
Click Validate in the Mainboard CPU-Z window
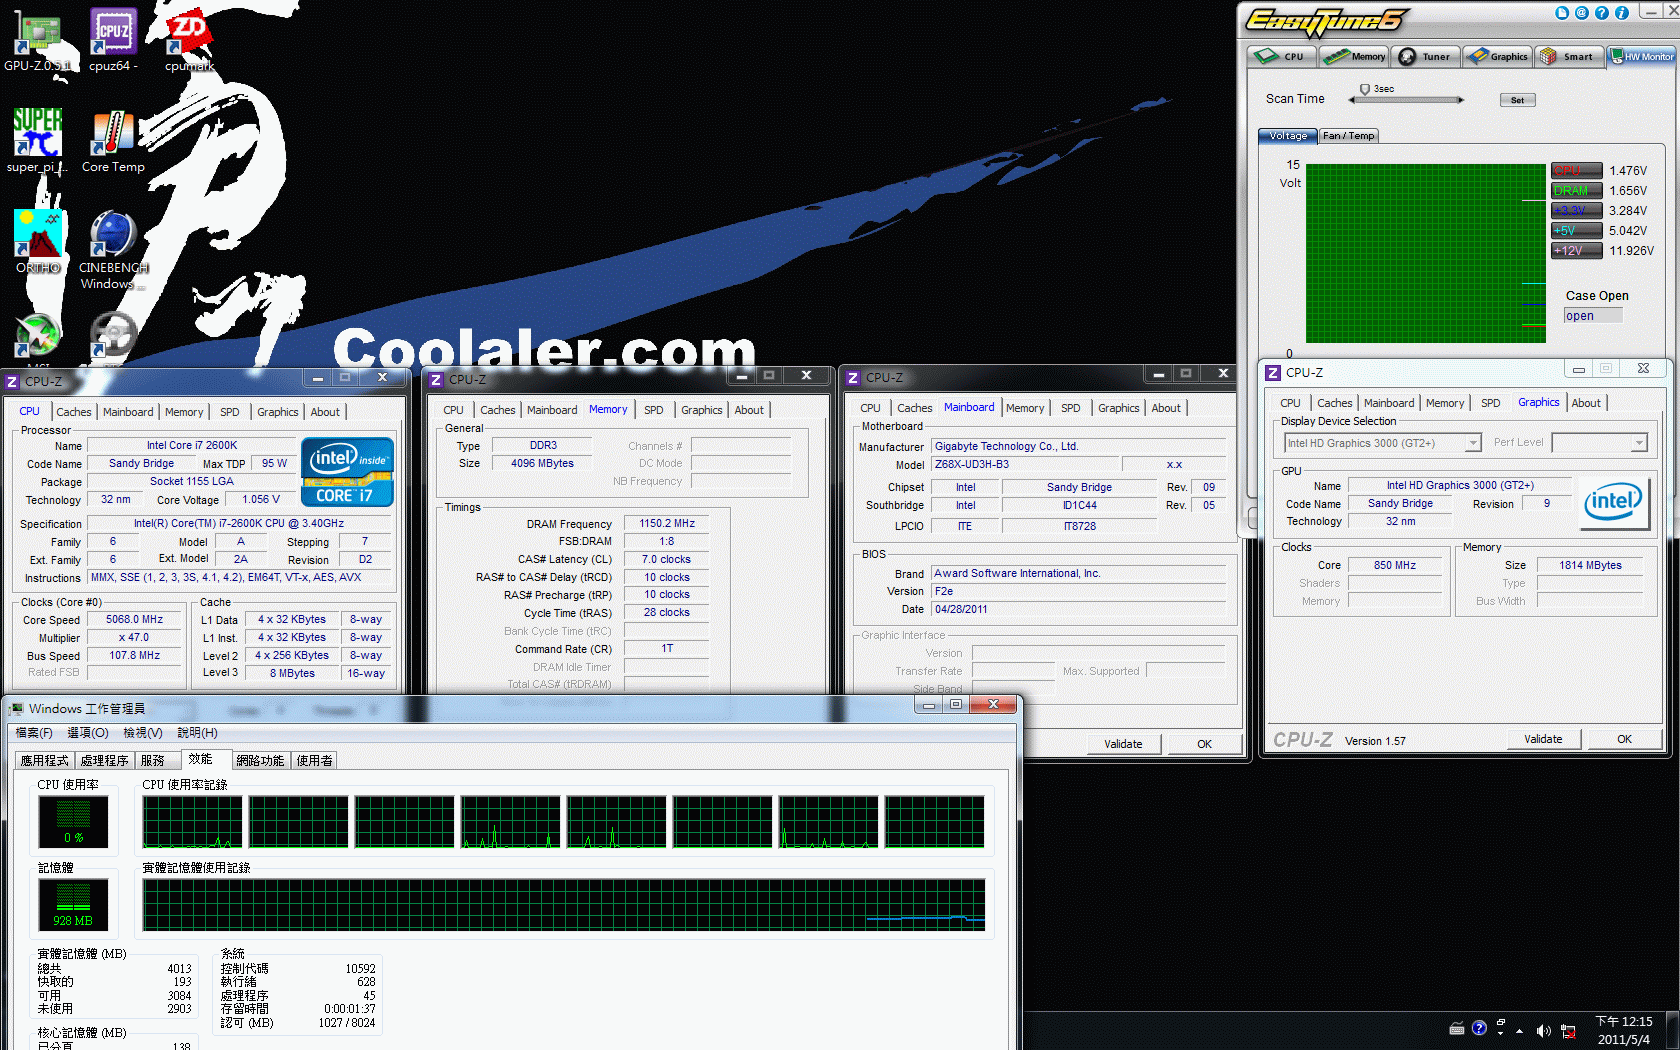1123,744
